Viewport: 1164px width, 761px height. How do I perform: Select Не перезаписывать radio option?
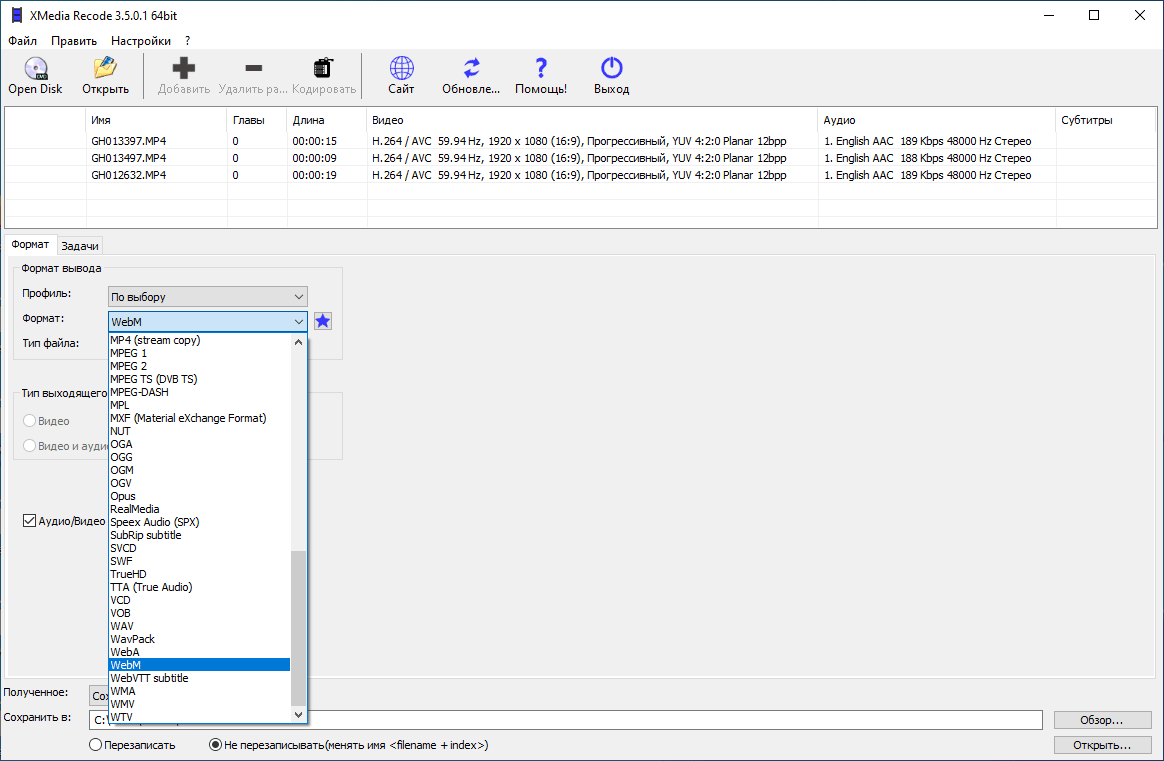[215, 745]
